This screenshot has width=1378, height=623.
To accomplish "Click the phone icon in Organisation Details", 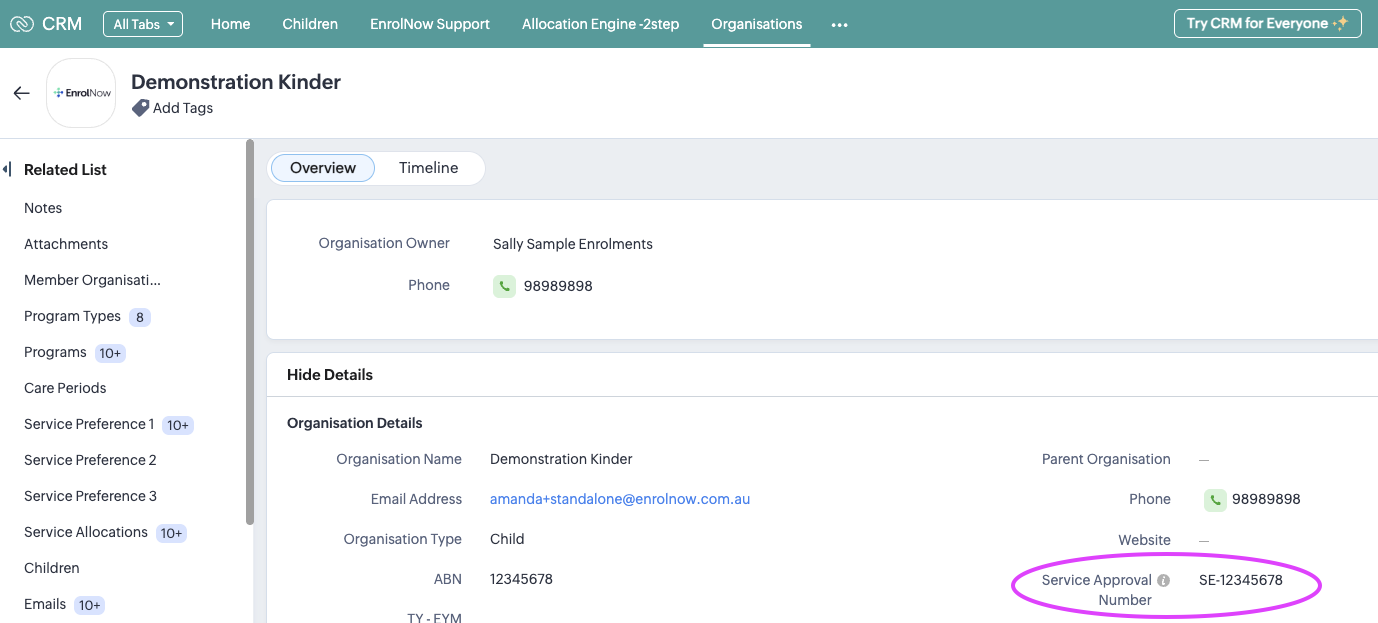I will 1215,499.
